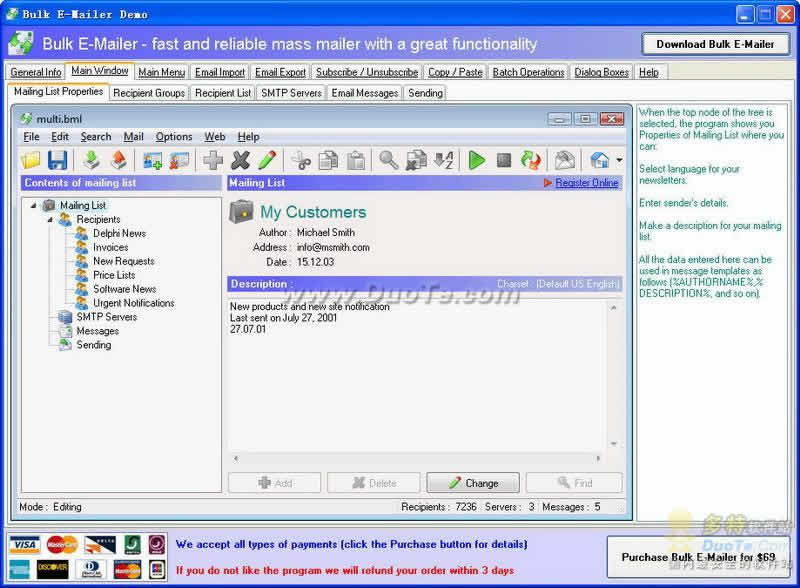This screenshot has width=800, height=588.
Task: Collapse the Mailing List tree node
Action: tap(33, 205)
